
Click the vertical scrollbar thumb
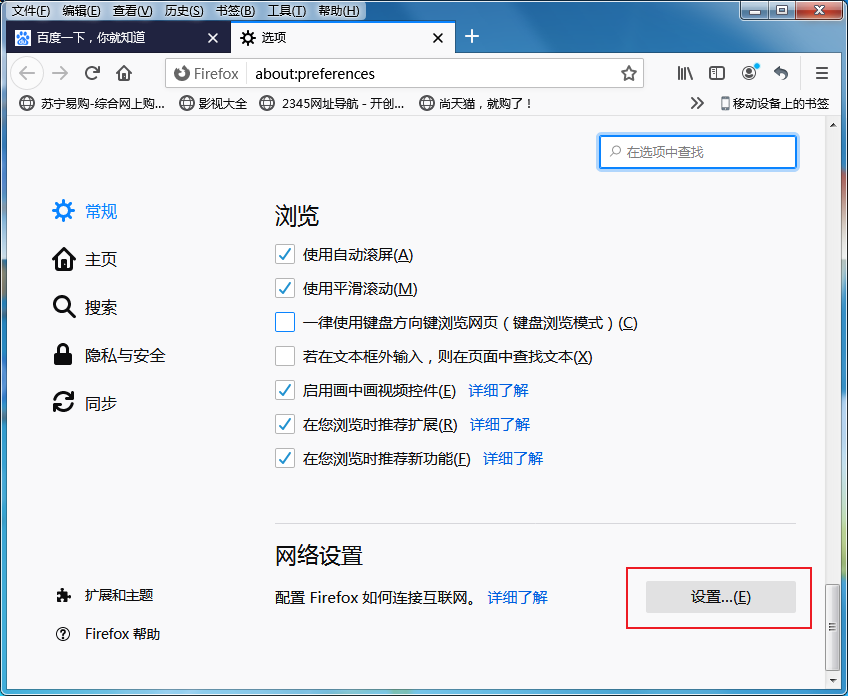(832, 627)
